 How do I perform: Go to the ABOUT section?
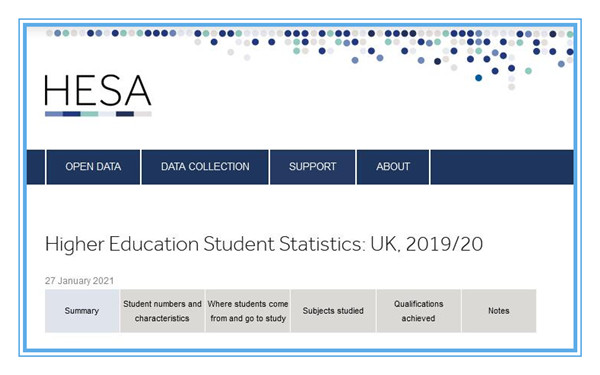[393, 167]
